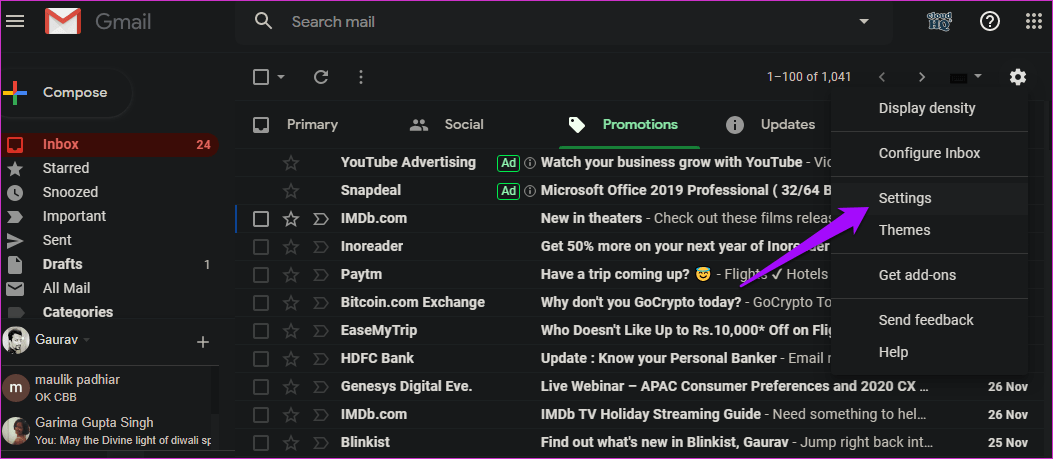Image resolution: width=1053 pixels, height=459 pixels.
Task: Open the main menu hamburger icon
Action: click(15, 22)
